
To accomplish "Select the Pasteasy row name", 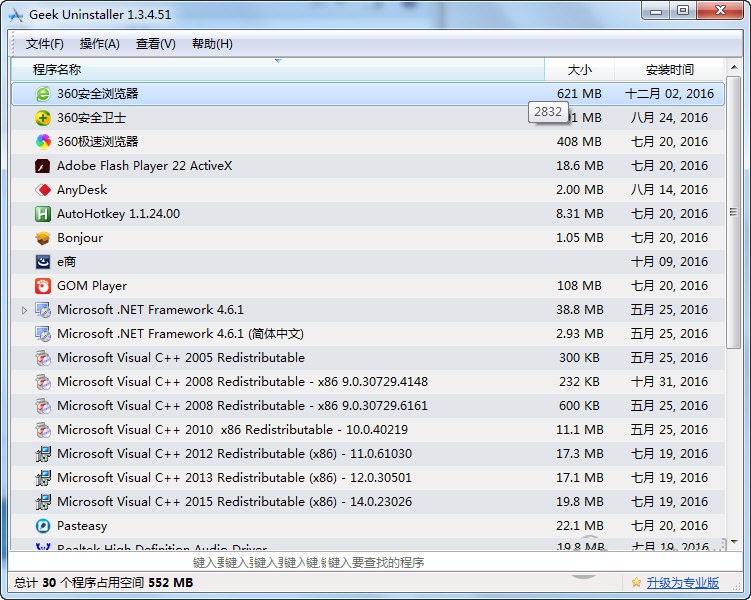I will (82, 526).
